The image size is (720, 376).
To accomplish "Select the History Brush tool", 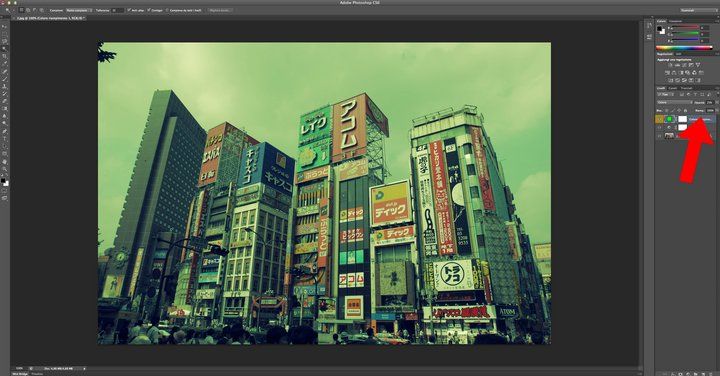I will 6,93.
